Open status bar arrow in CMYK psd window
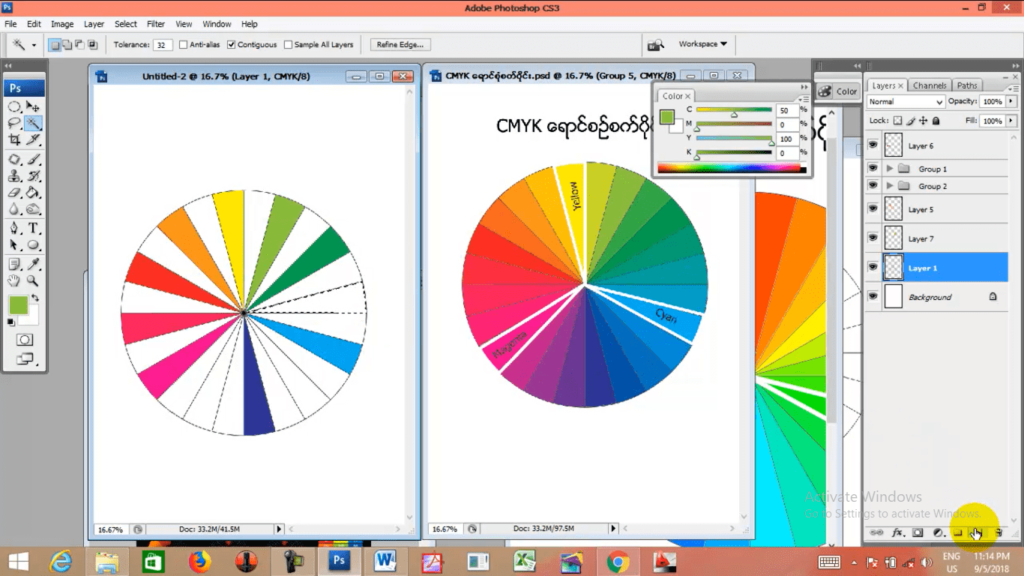This screenshot has height=576, width=1024. [613, 528]
